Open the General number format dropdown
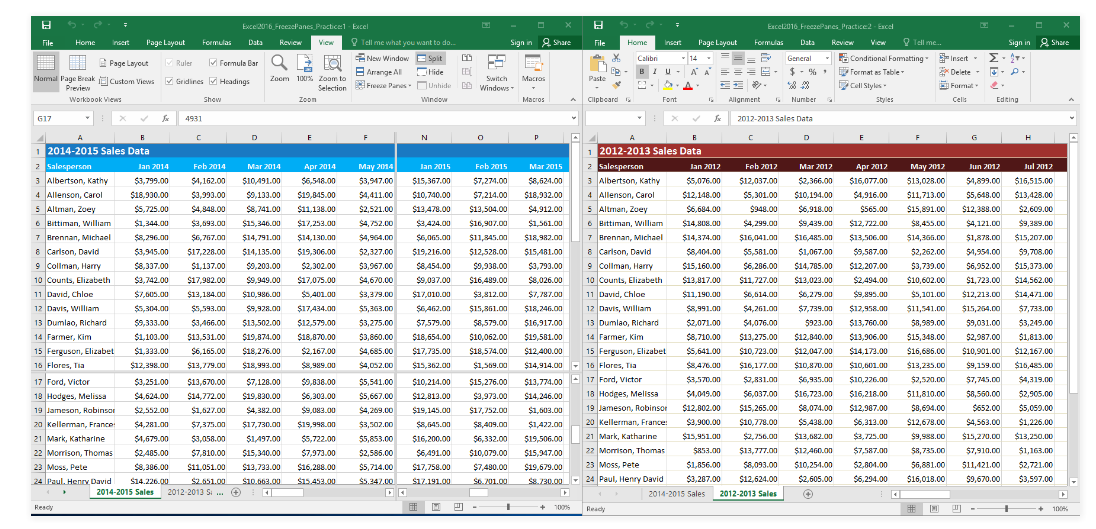 pos(826,59)
